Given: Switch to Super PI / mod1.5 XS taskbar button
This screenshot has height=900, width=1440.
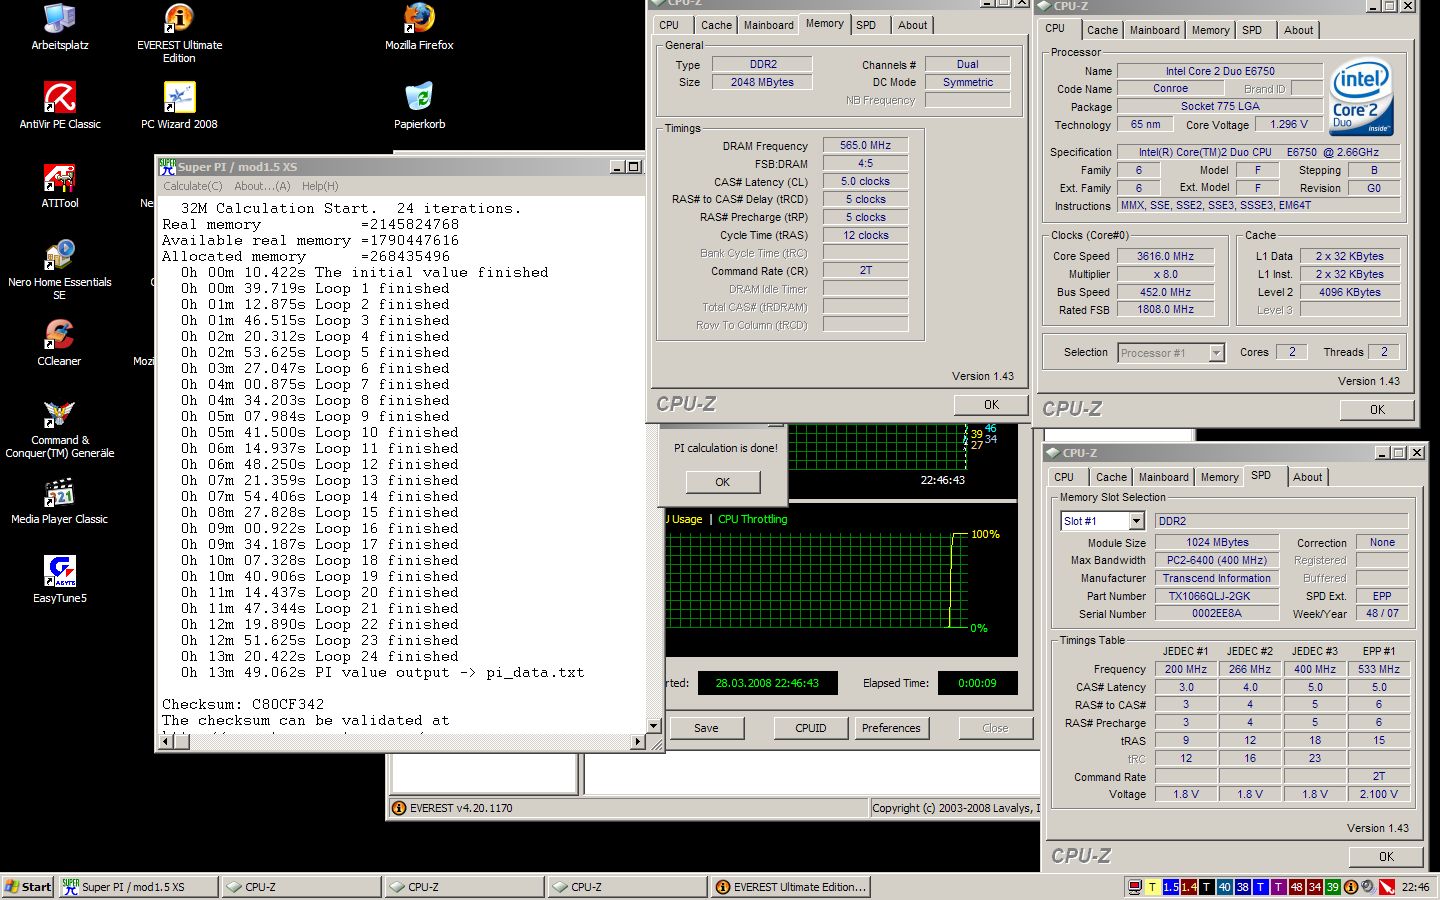Looking at the screenshot, I should click(x=138, y=887).
